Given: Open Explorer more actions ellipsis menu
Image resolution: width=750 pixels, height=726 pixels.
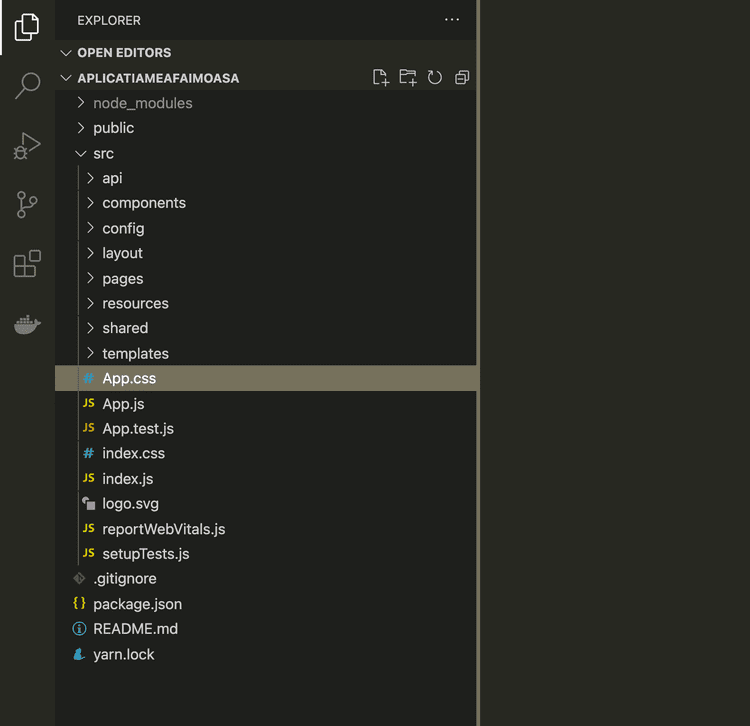Looking at the screenshot, I should point(452,20).
